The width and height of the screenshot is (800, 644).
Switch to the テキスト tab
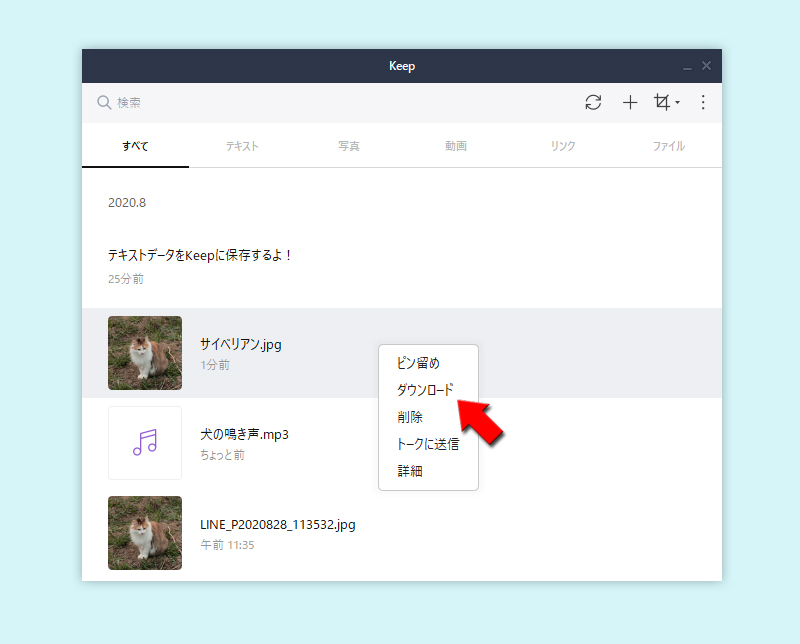point(242,145)
